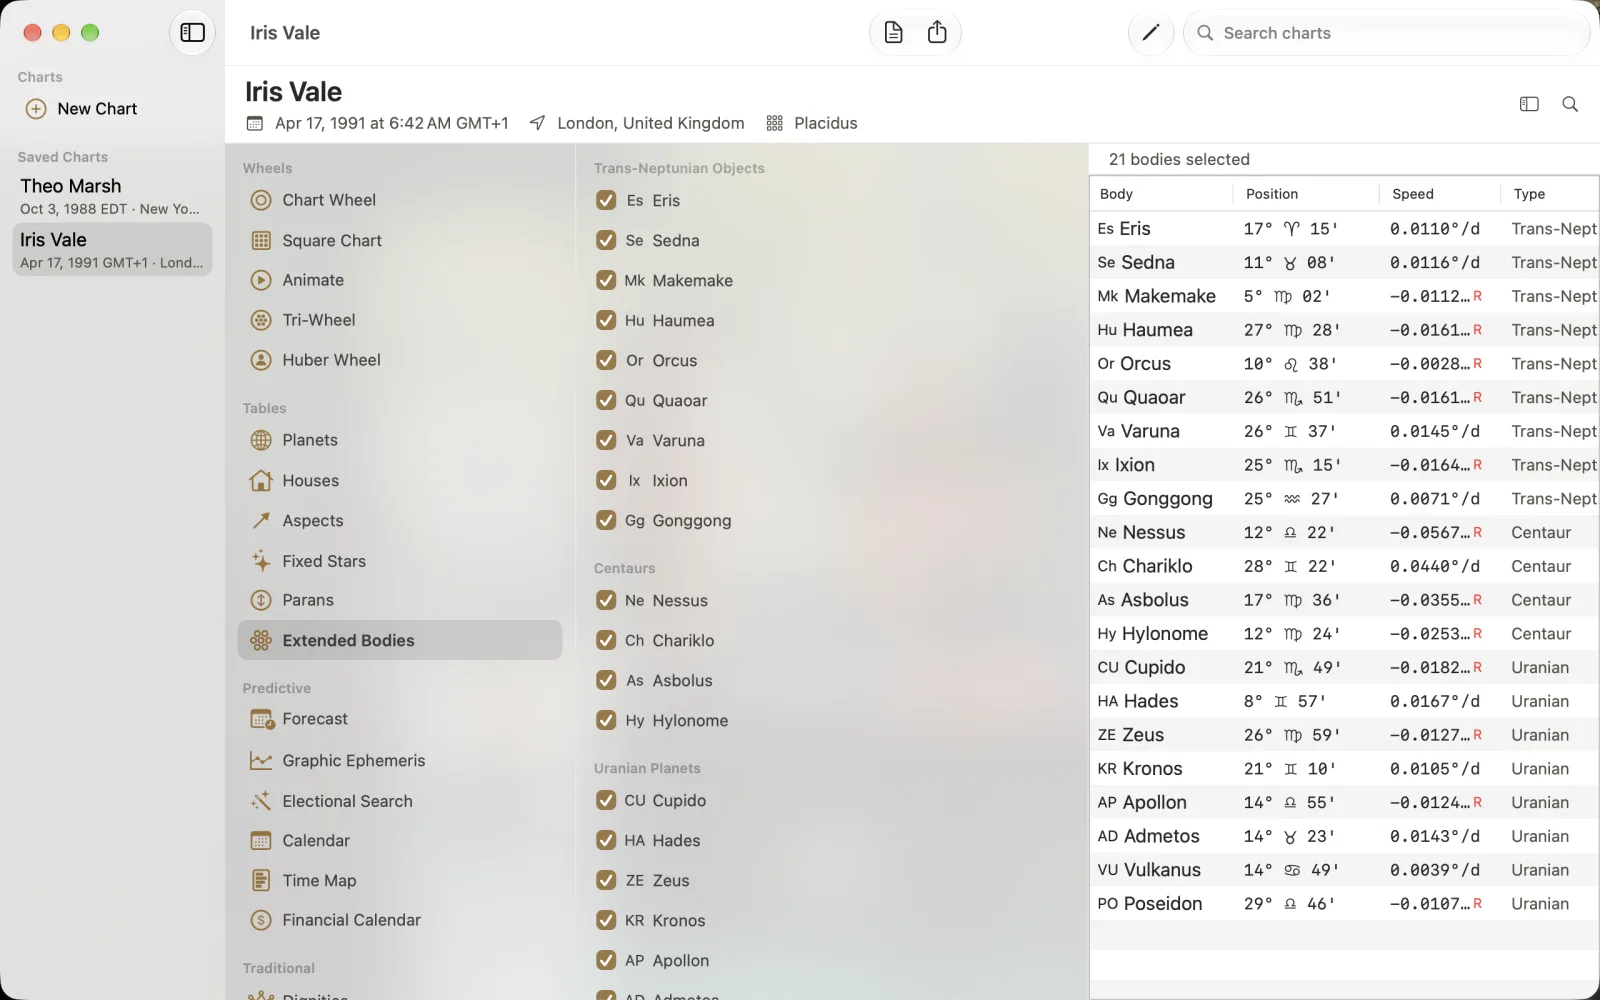The image size is (1600, 1000).
Task: Uncheck the Cupido checkbox
Action: coord(606,800)
